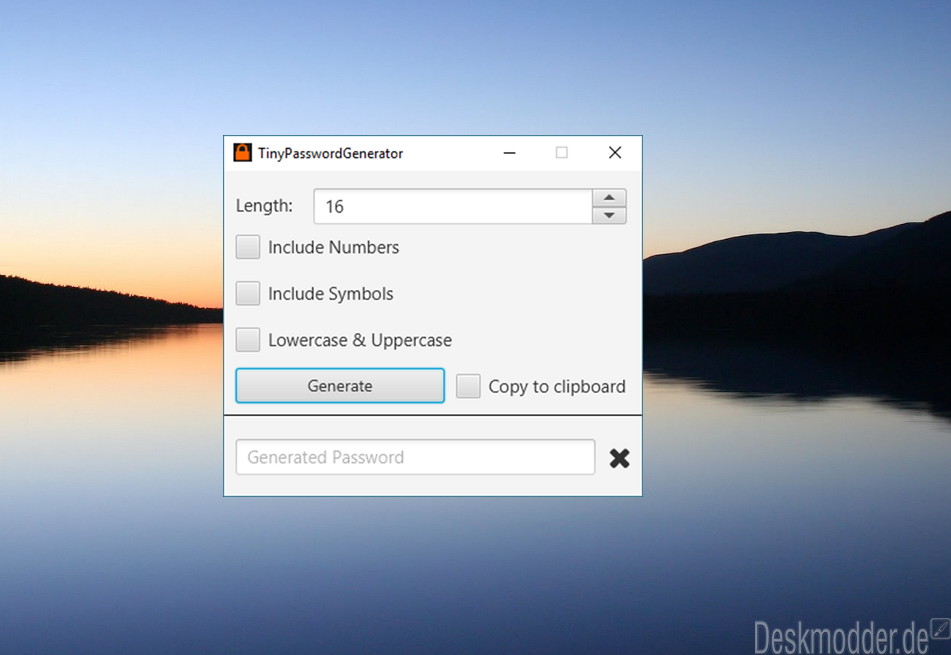Toggle the Copy to clipboard checkbox
Viewport: 951px width, 655px height.
point(468,386)
